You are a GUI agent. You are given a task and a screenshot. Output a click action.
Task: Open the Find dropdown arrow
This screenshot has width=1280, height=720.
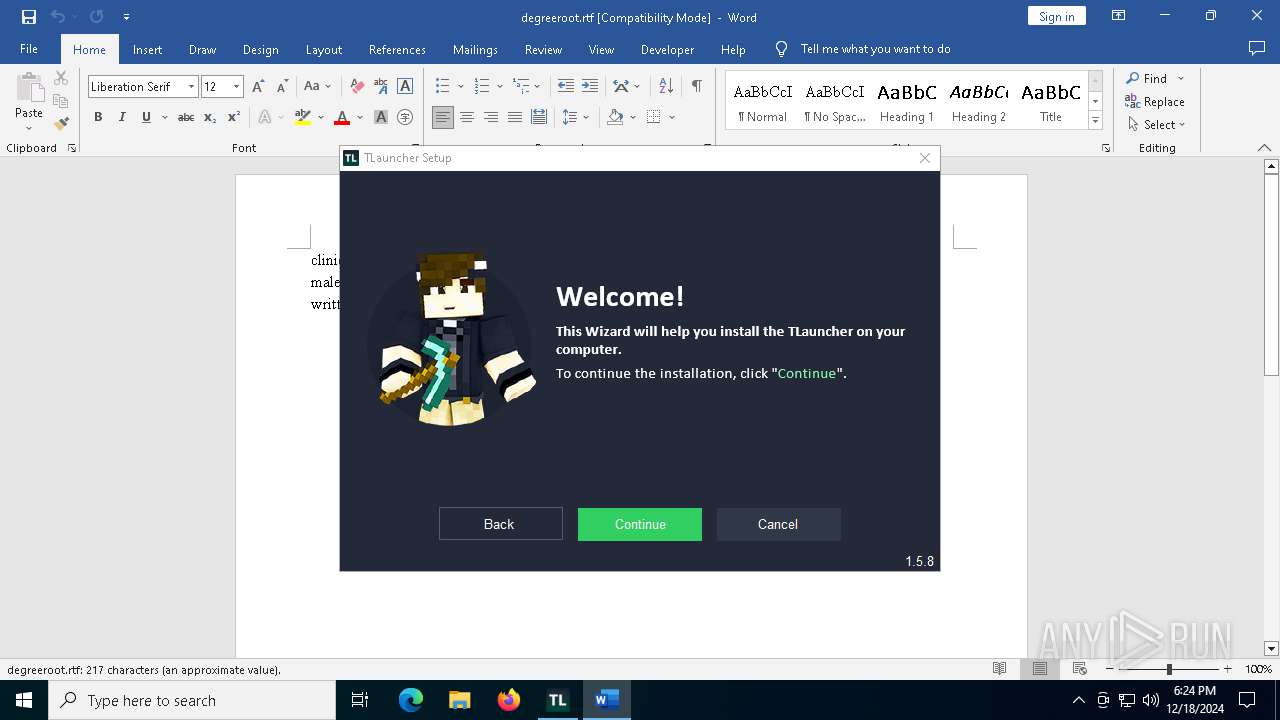pyautogui.click(x=1181, y=78)
